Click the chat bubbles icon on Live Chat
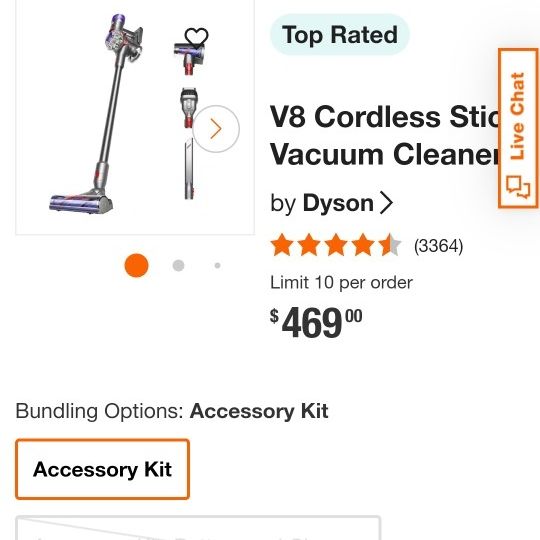The width and height of the screenshot is (540, 540). 518,187
